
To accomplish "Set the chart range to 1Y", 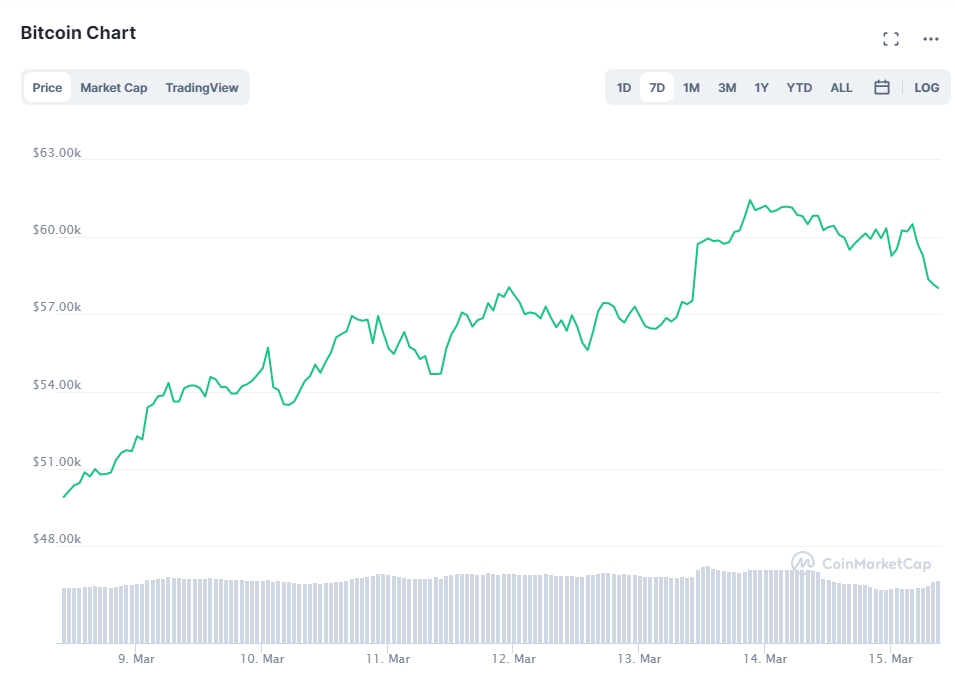I will 761,87.
